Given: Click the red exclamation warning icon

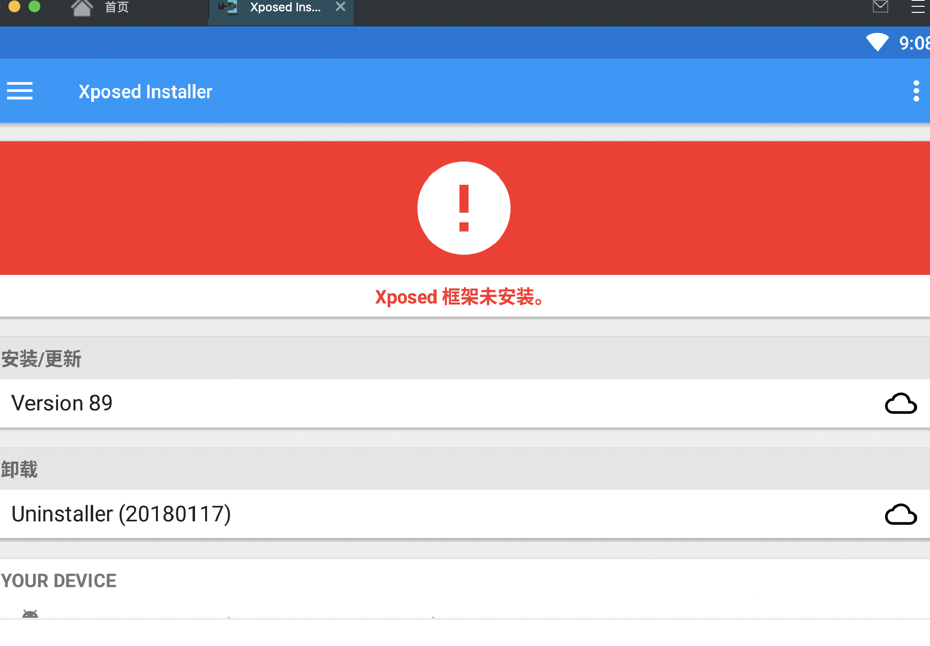Looking at the screenshot, I should pos(464,208).
